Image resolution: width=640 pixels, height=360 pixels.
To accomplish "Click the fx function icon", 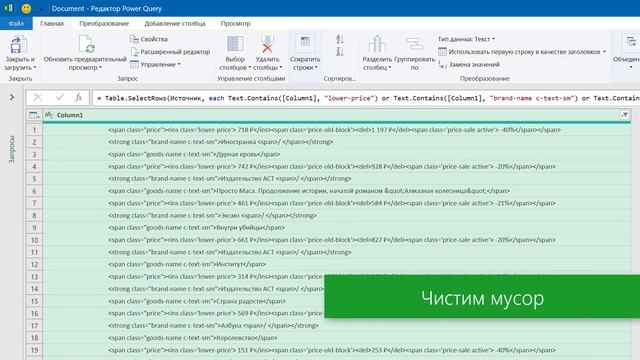I will point(78,97).
